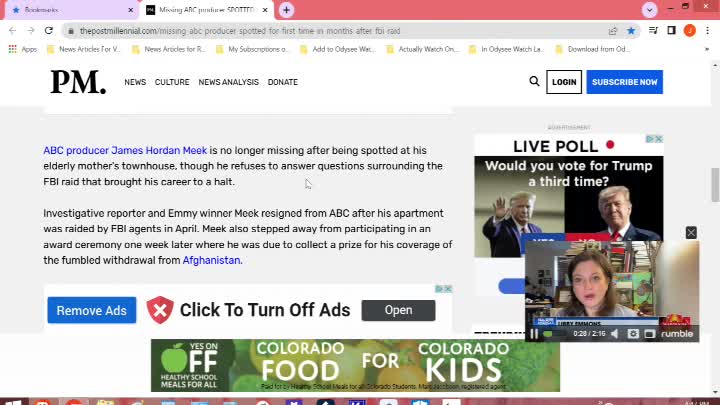
Task: Open the NEWS ANALYSIS menu item
Action: (228, 82)
